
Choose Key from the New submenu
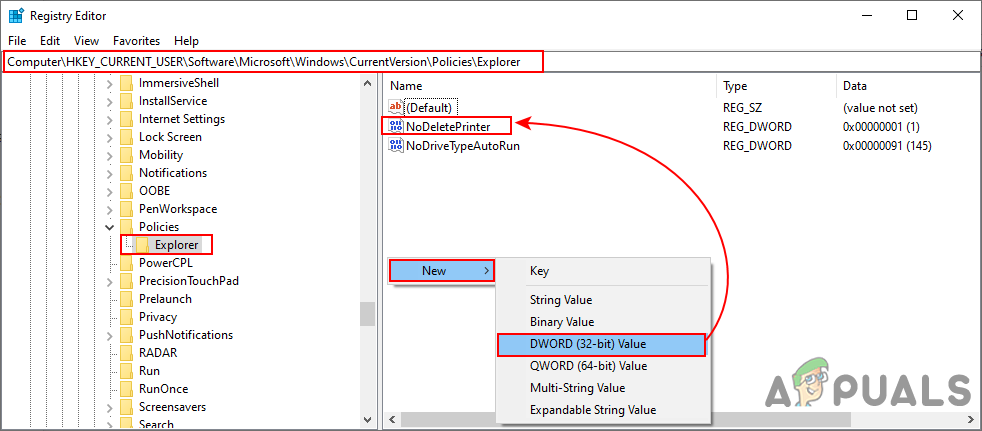601,271
